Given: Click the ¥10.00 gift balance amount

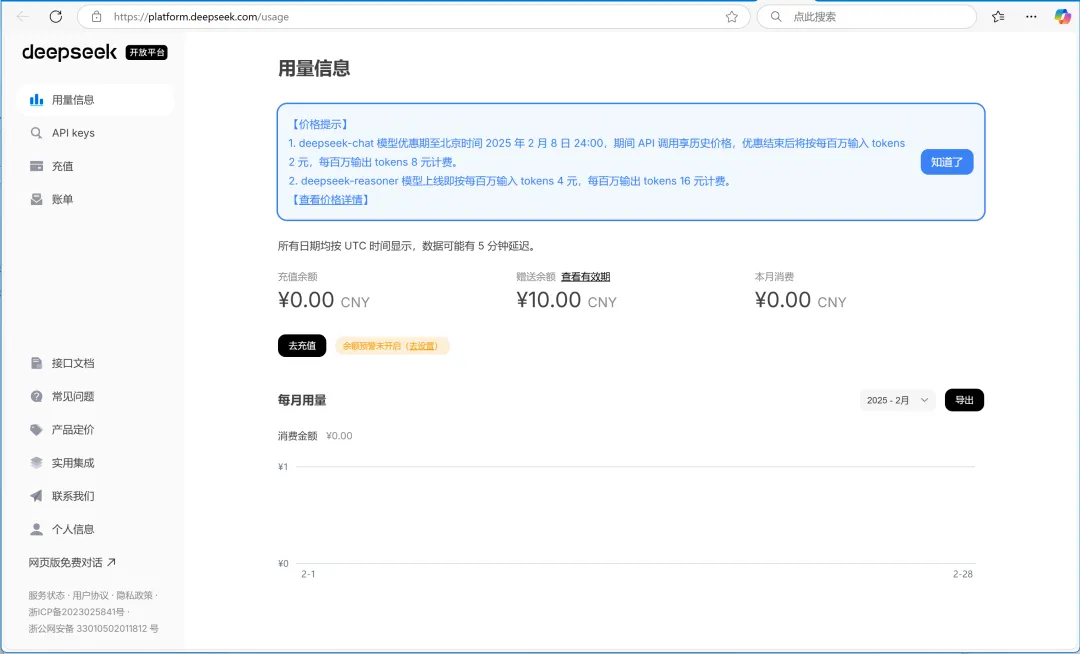Looking at the screenshot, I should [x=549, y=300].
